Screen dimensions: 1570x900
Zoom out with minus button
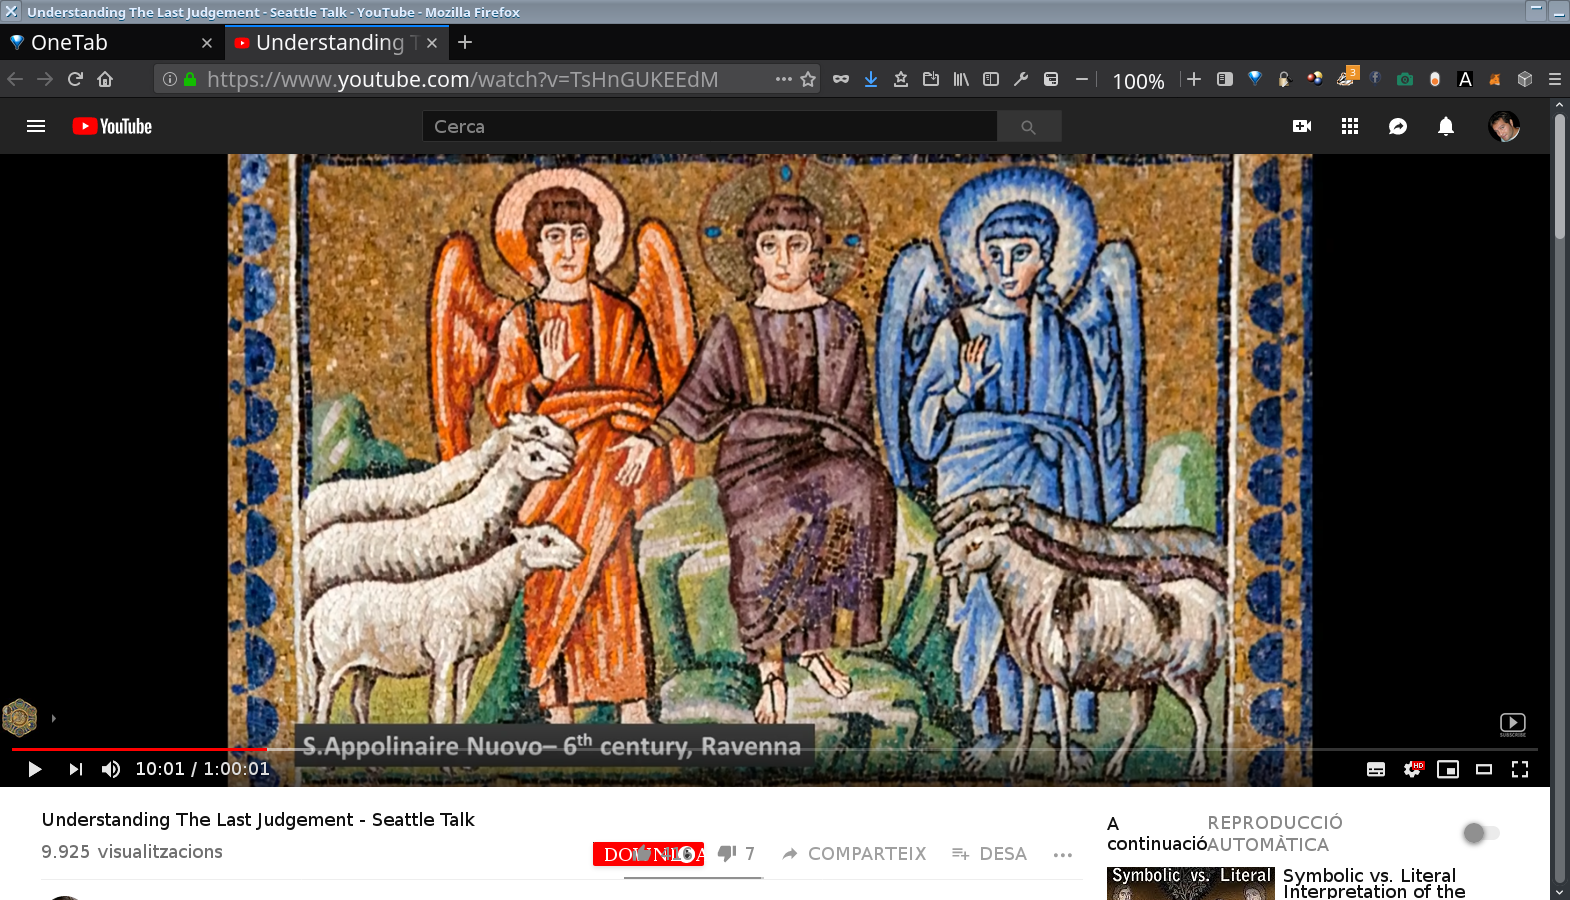coord(1082,79)
